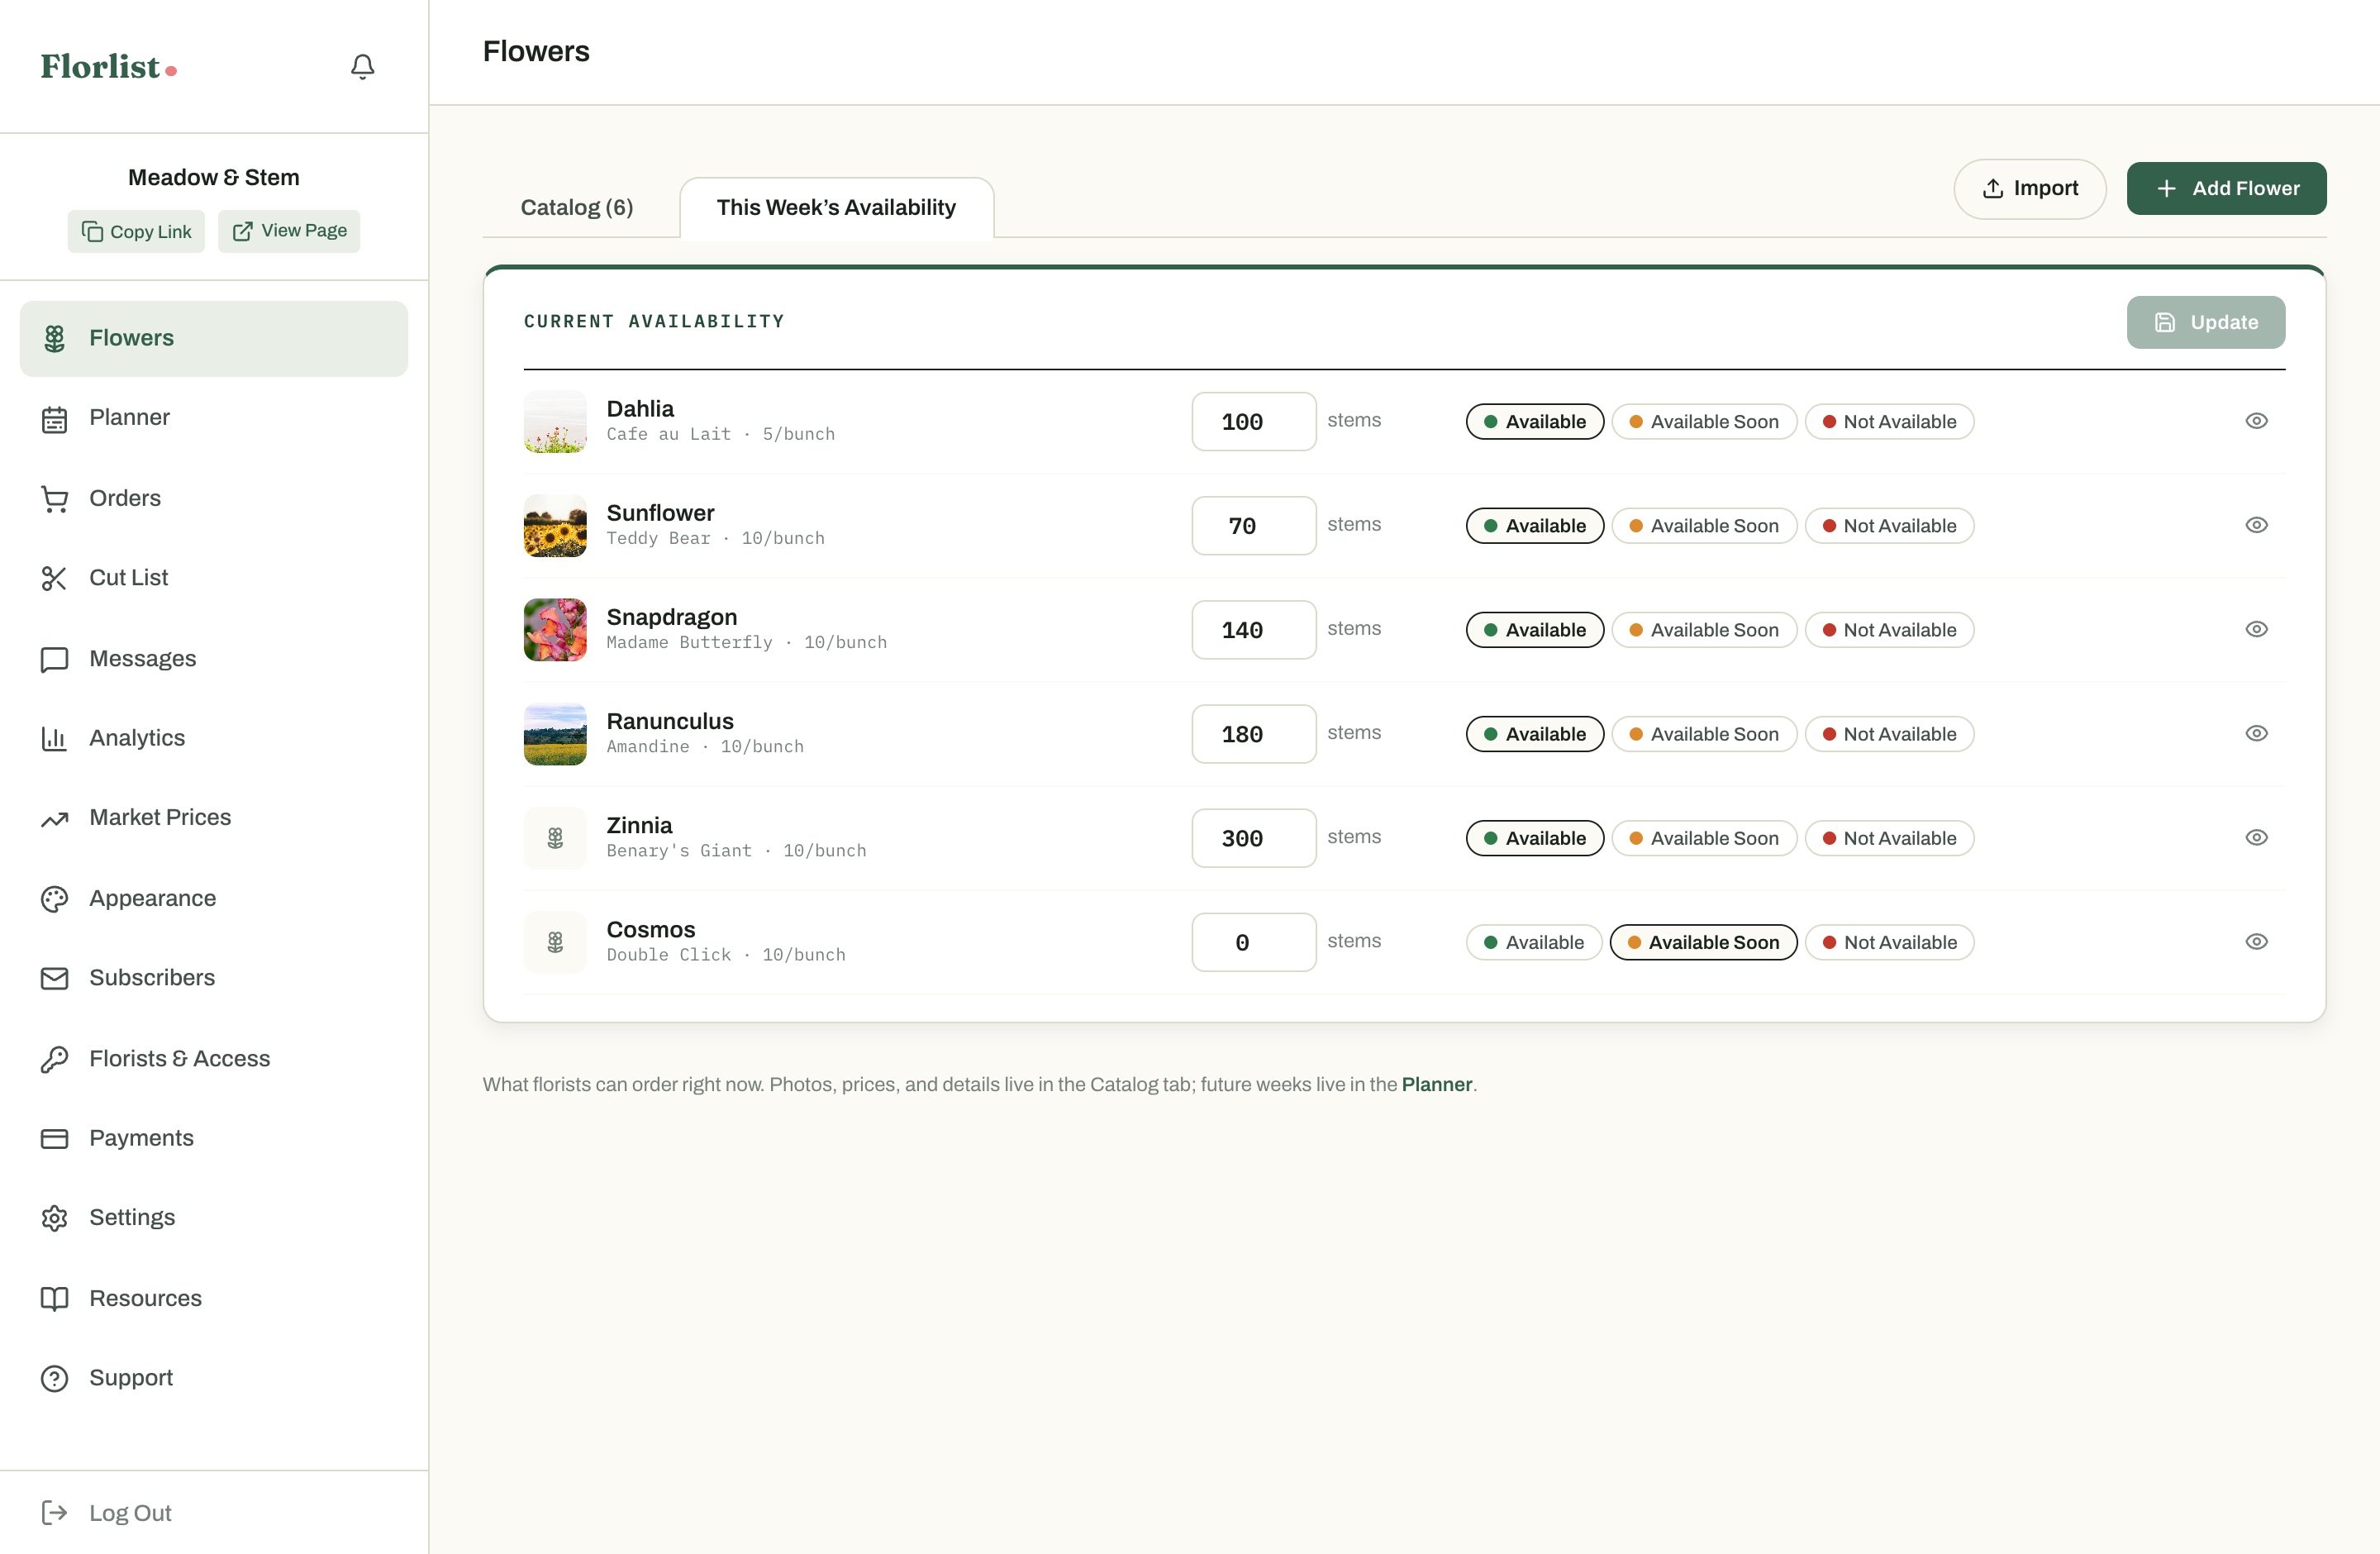Set Ranunculus to Available Soon

pyautogui.click(x=1704, y=734)
